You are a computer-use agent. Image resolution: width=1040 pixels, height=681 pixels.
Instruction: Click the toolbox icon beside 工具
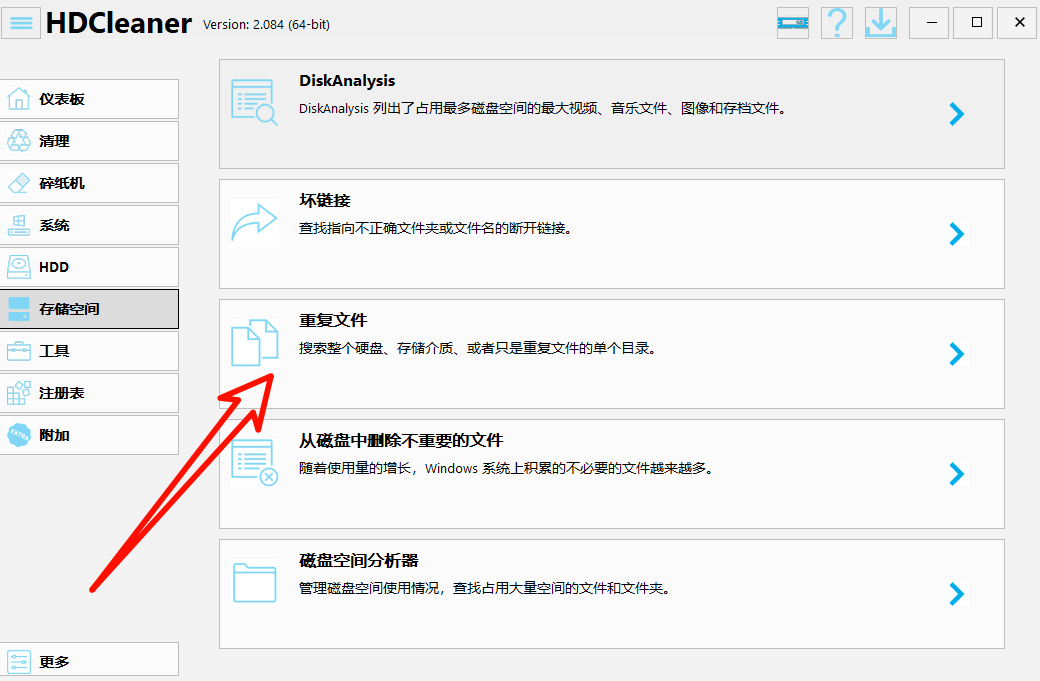19,351
